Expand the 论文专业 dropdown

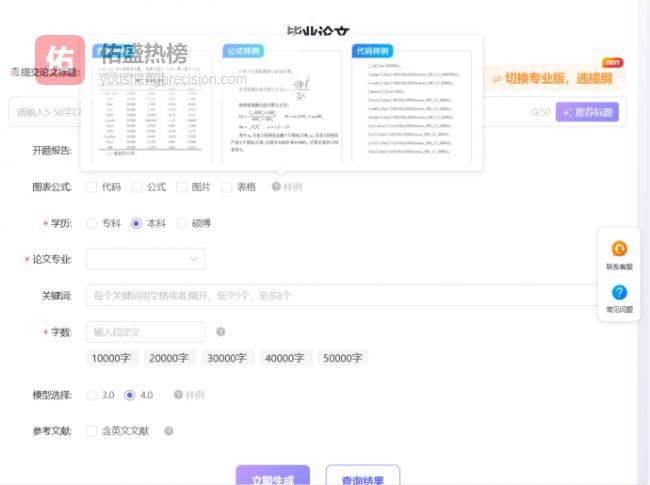click(146, 259)
